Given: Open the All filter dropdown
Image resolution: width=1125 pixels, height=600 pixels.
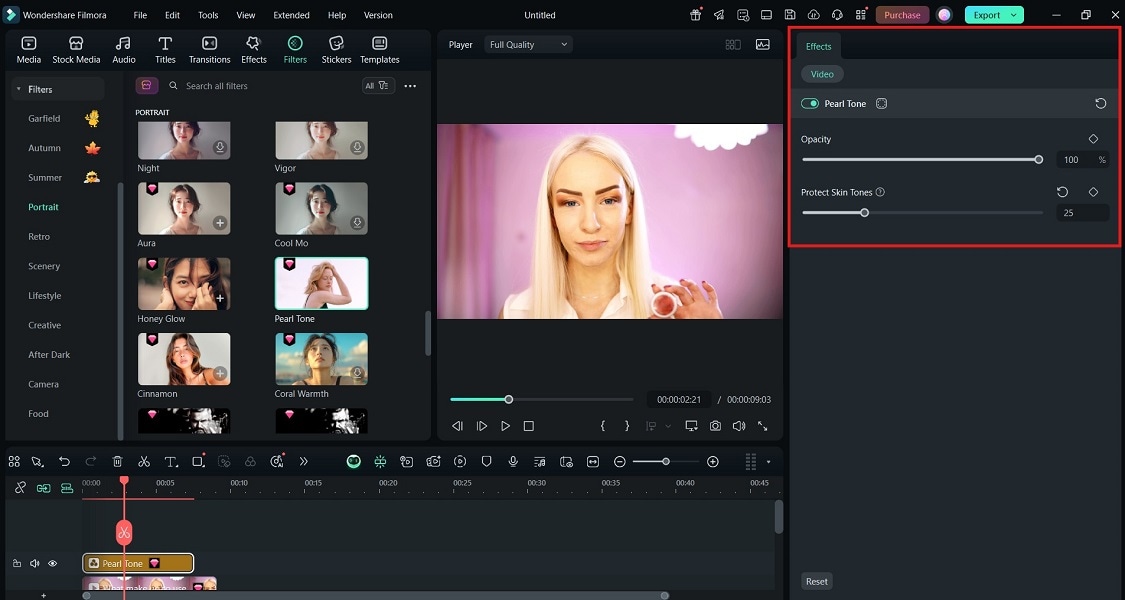Looking at the screenshot, I should tap(378, 85).
